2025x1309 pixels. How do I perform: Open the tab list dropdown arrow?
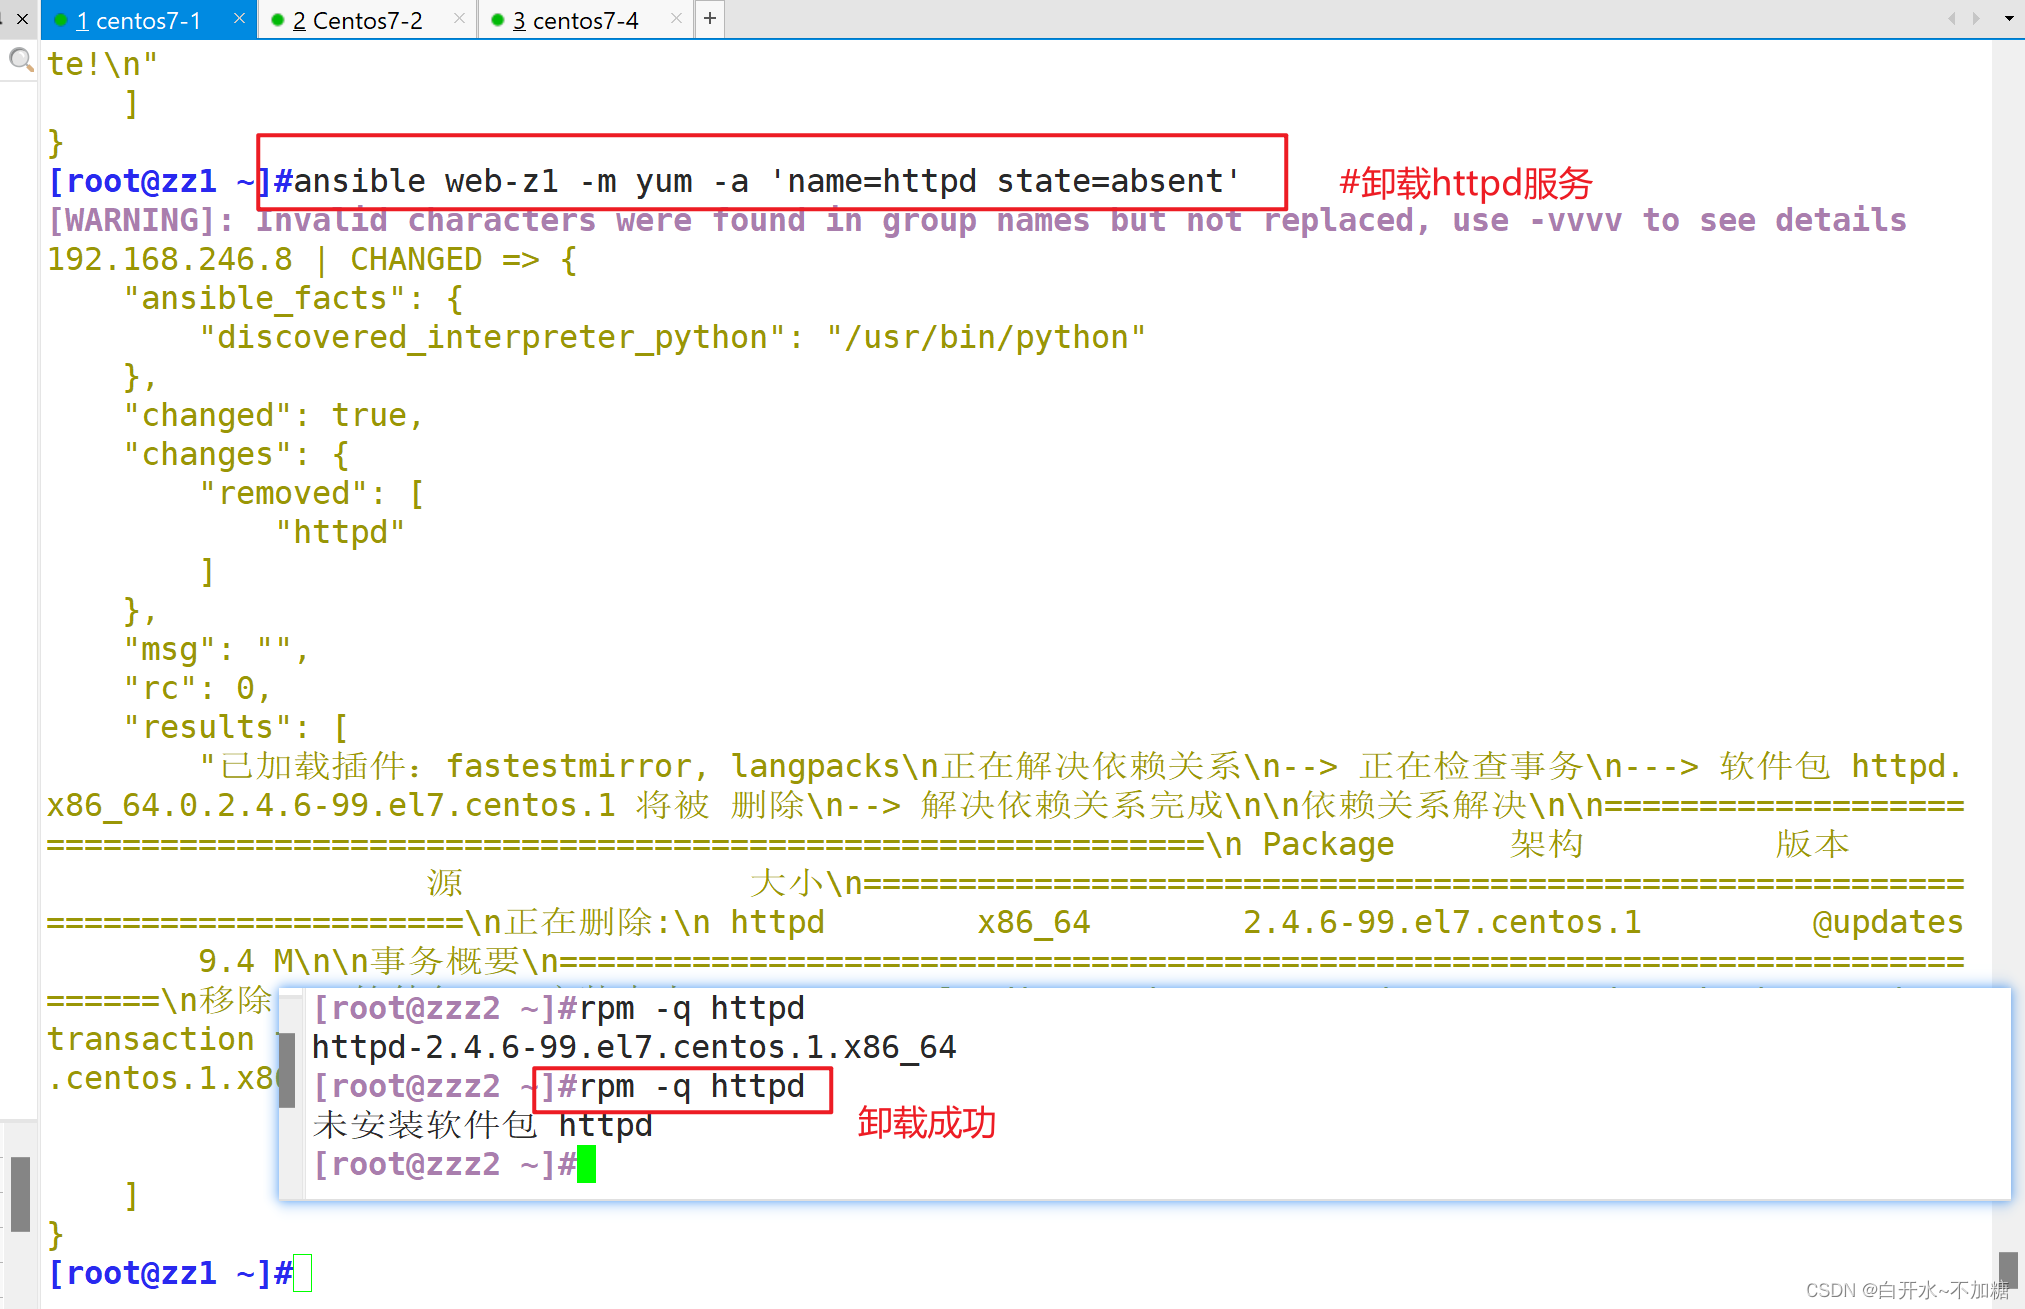click(x=2009, y=19)
